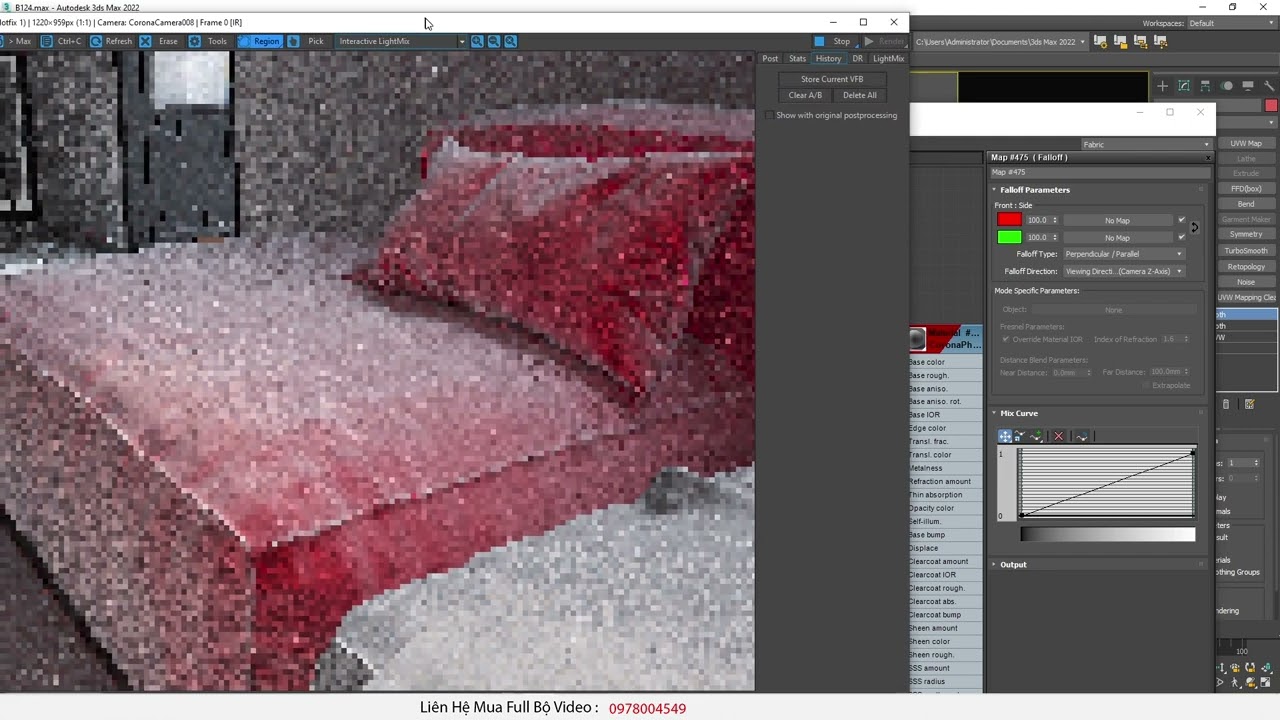
Task: Open the Create panel plus icon
Action: [x=1162, y=86]
